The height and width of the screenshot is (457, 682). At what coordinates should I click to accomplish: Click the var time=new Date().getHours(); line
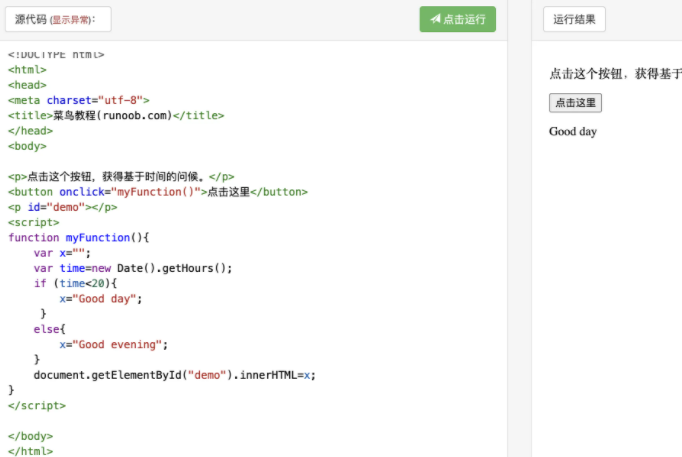(133, 268)
